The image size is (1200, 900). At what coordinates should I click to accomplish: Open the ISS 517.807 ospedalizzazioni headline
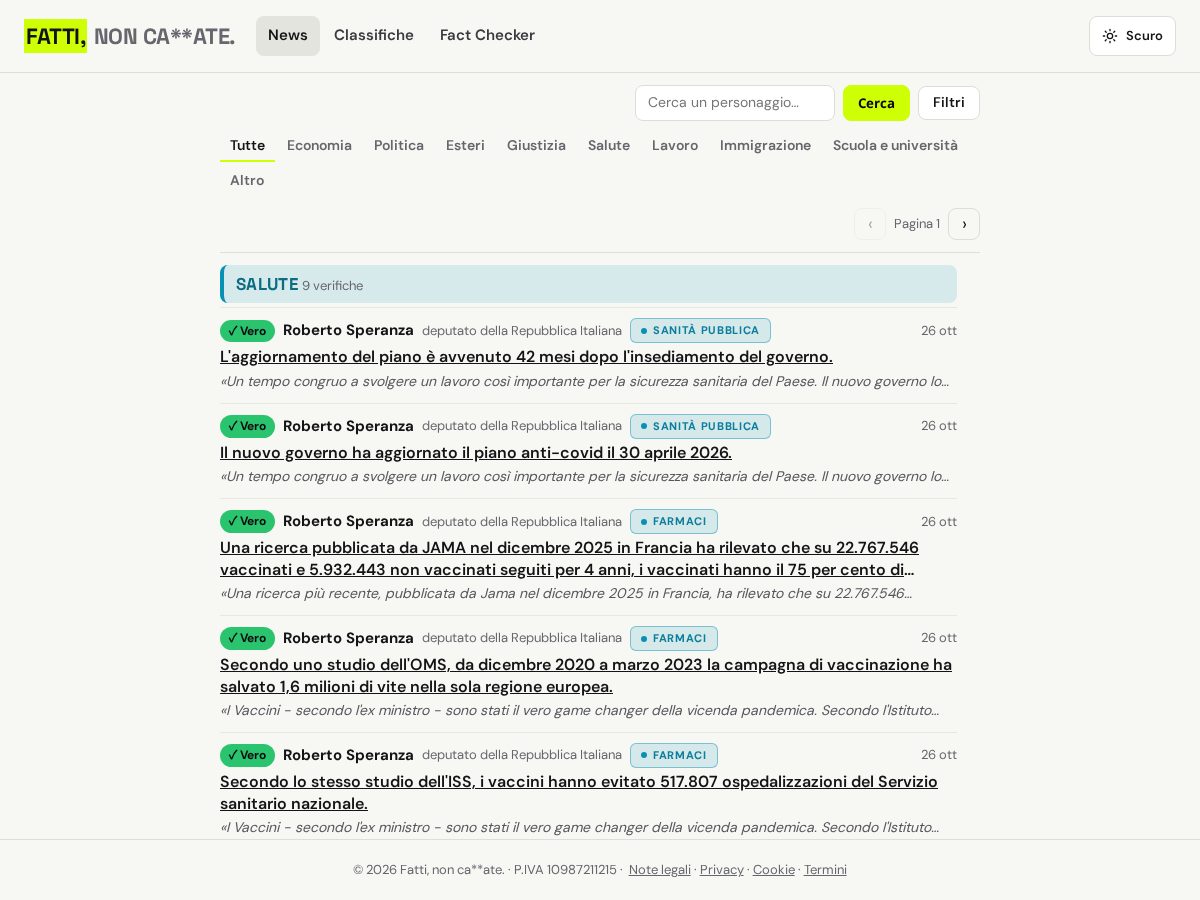click(579, 793)
